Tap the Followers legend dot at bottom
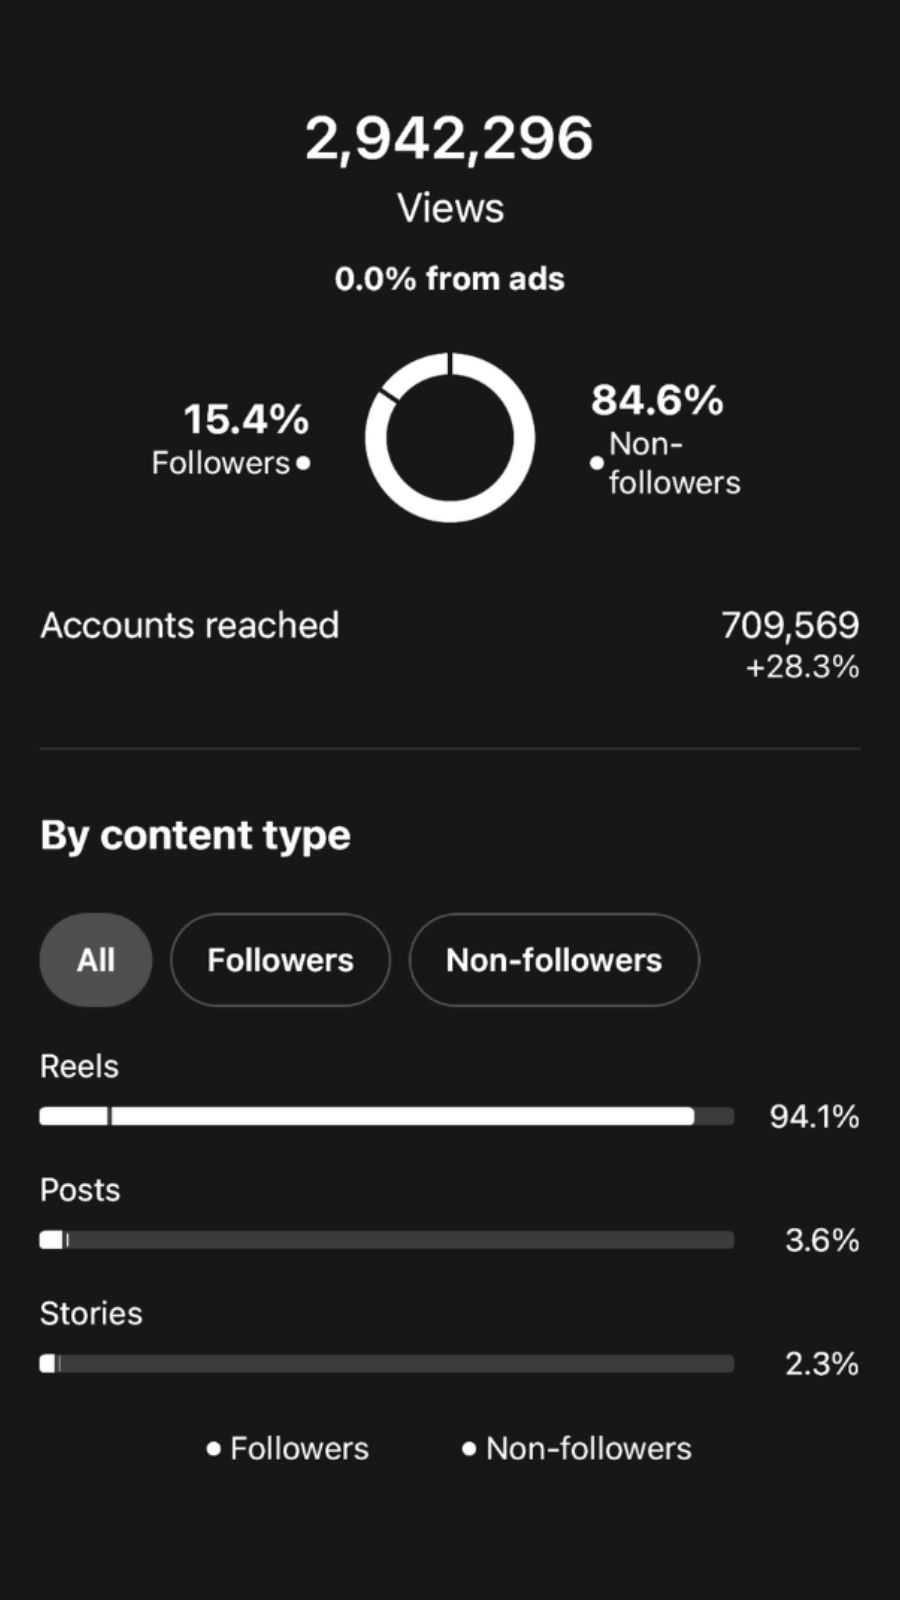This screenshot has width=900, height=1600. 213,1448
